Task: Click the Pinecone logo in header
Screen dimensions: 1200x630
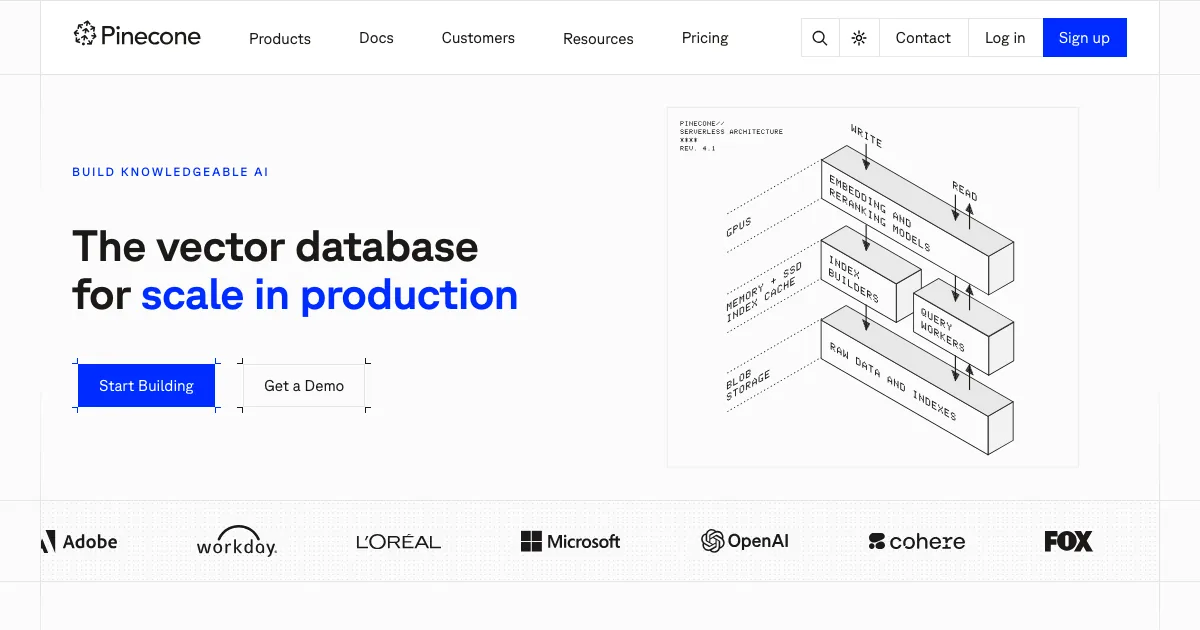Action: 137,36
